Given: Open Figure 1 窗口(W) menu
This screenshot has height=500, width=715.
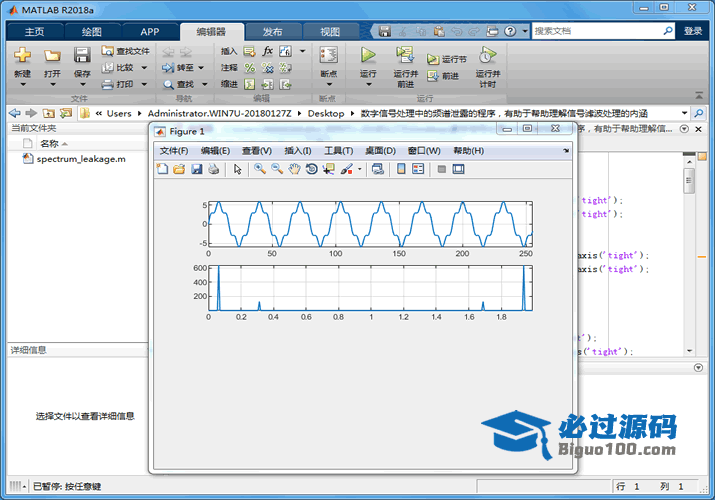Looking at the screenshot, I should 424,151.
